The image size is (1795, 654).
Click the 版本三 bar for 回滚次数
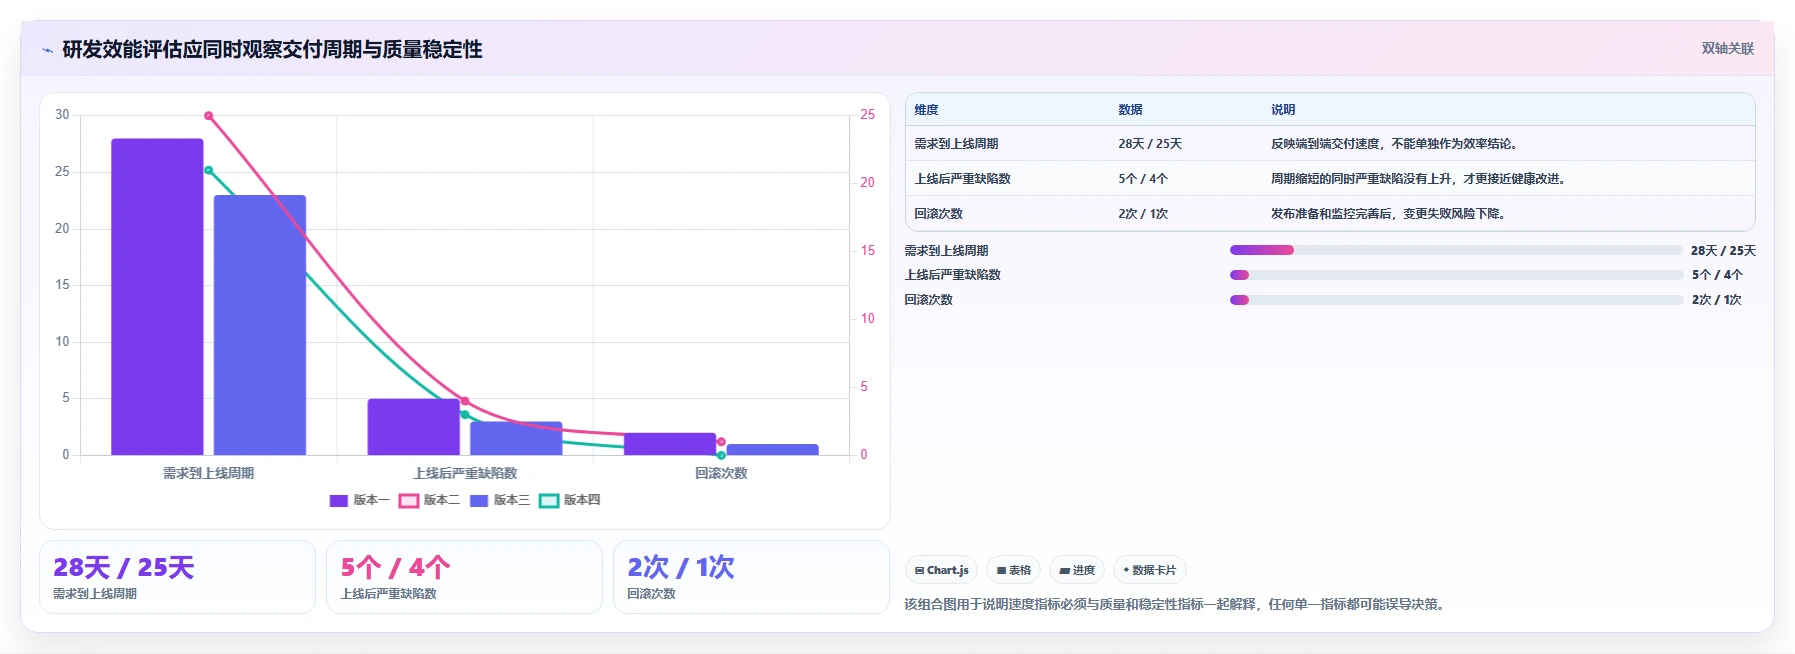(772, 450)
